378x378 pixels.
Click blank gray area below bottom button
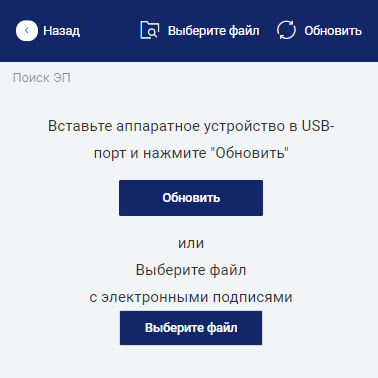[x=191, y=362]
